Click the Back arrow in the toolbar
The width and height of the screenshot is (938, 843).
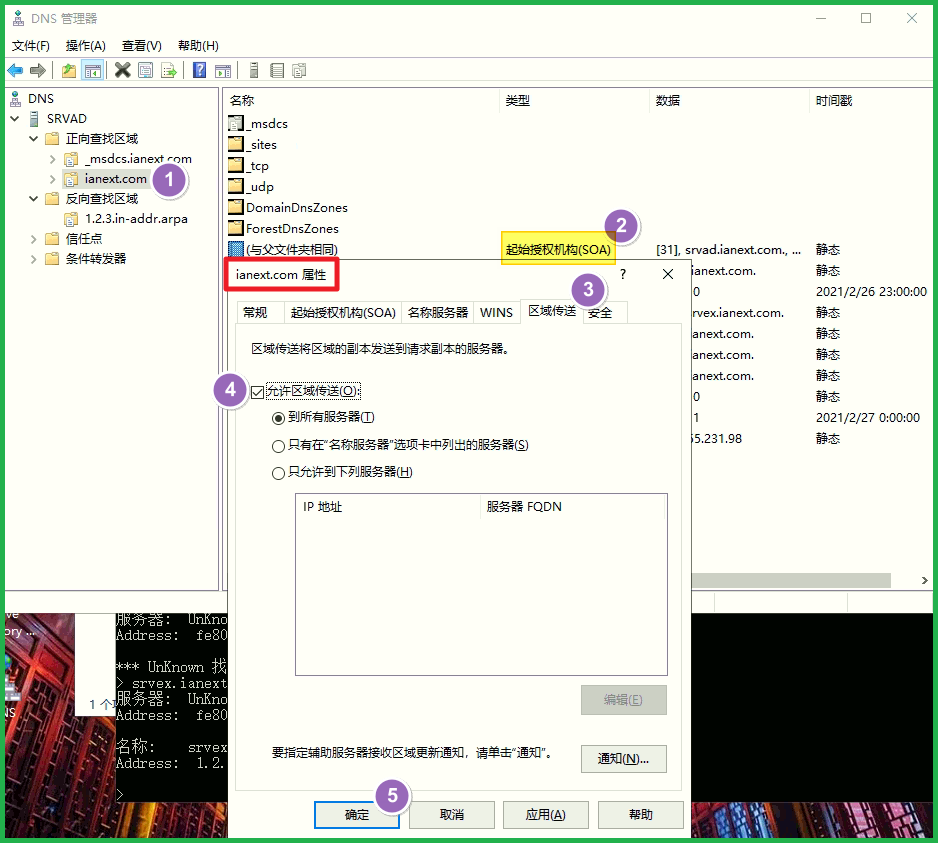pyautogui.click(x=15, y=71)
